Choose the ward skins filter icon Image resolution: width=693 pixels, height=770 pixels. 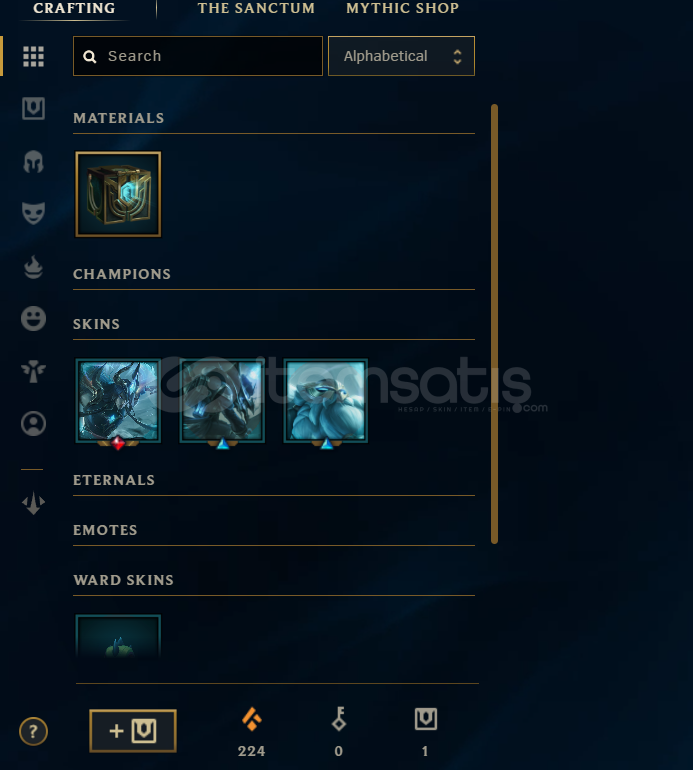tap(33, 371)
